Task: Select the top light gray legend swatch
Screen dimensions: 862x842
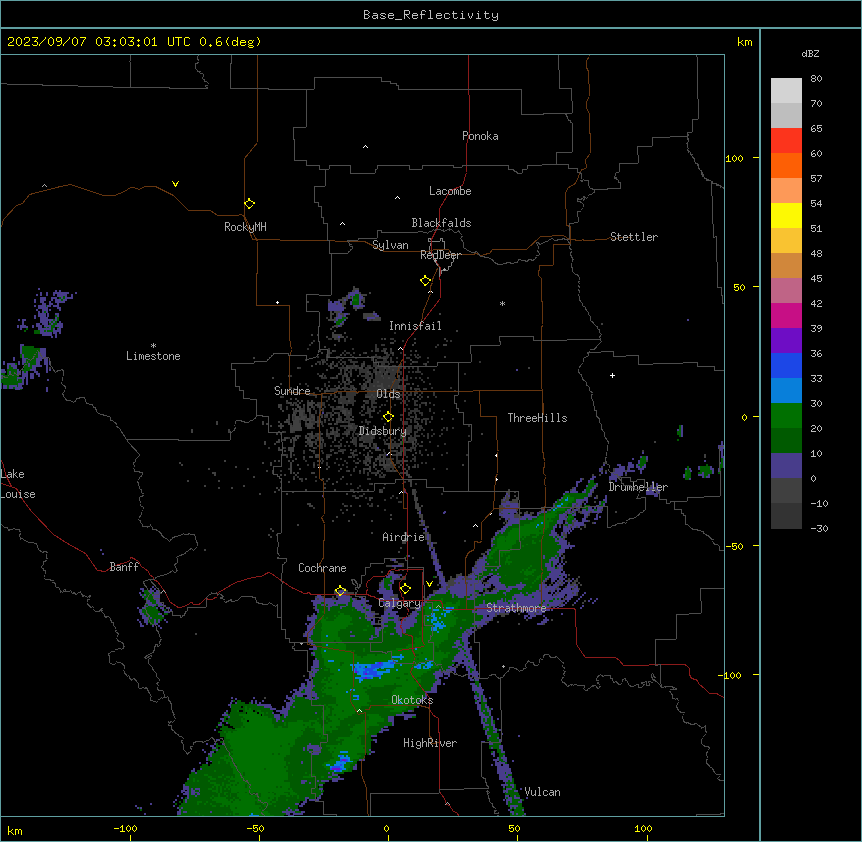Action: pos(786,91)
